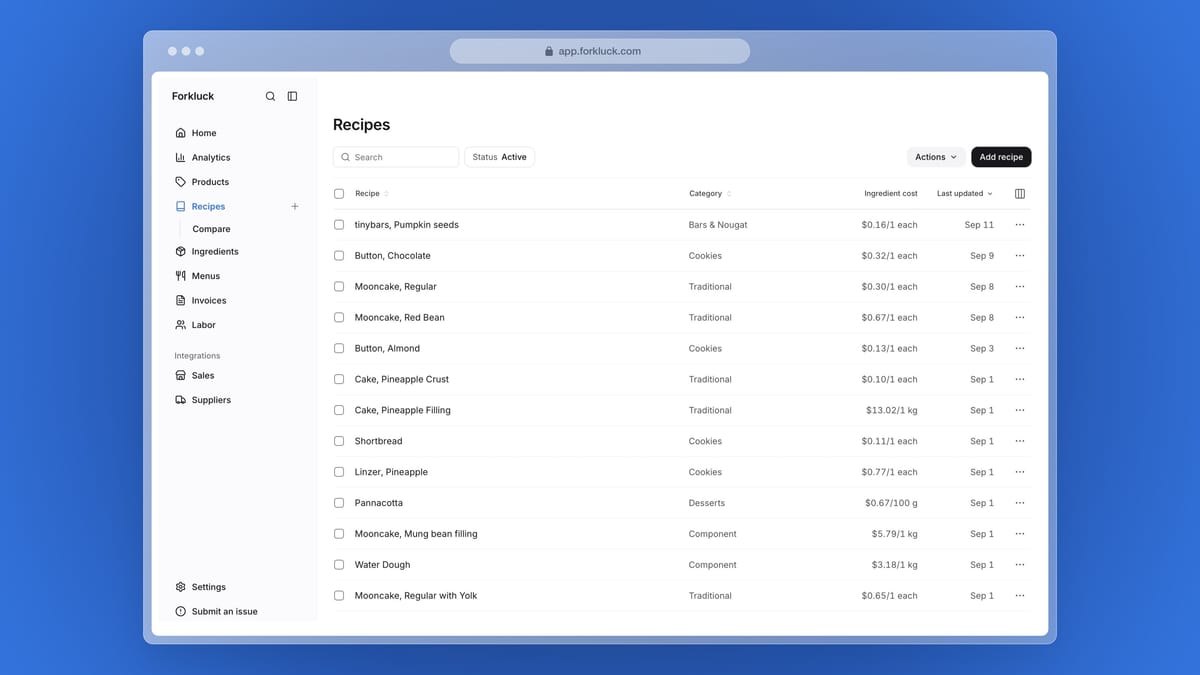This screenshot has width=1200, height=675.
Task: Add a new recipe via sidebar plus icon
Action: click(x=294, y=206)
